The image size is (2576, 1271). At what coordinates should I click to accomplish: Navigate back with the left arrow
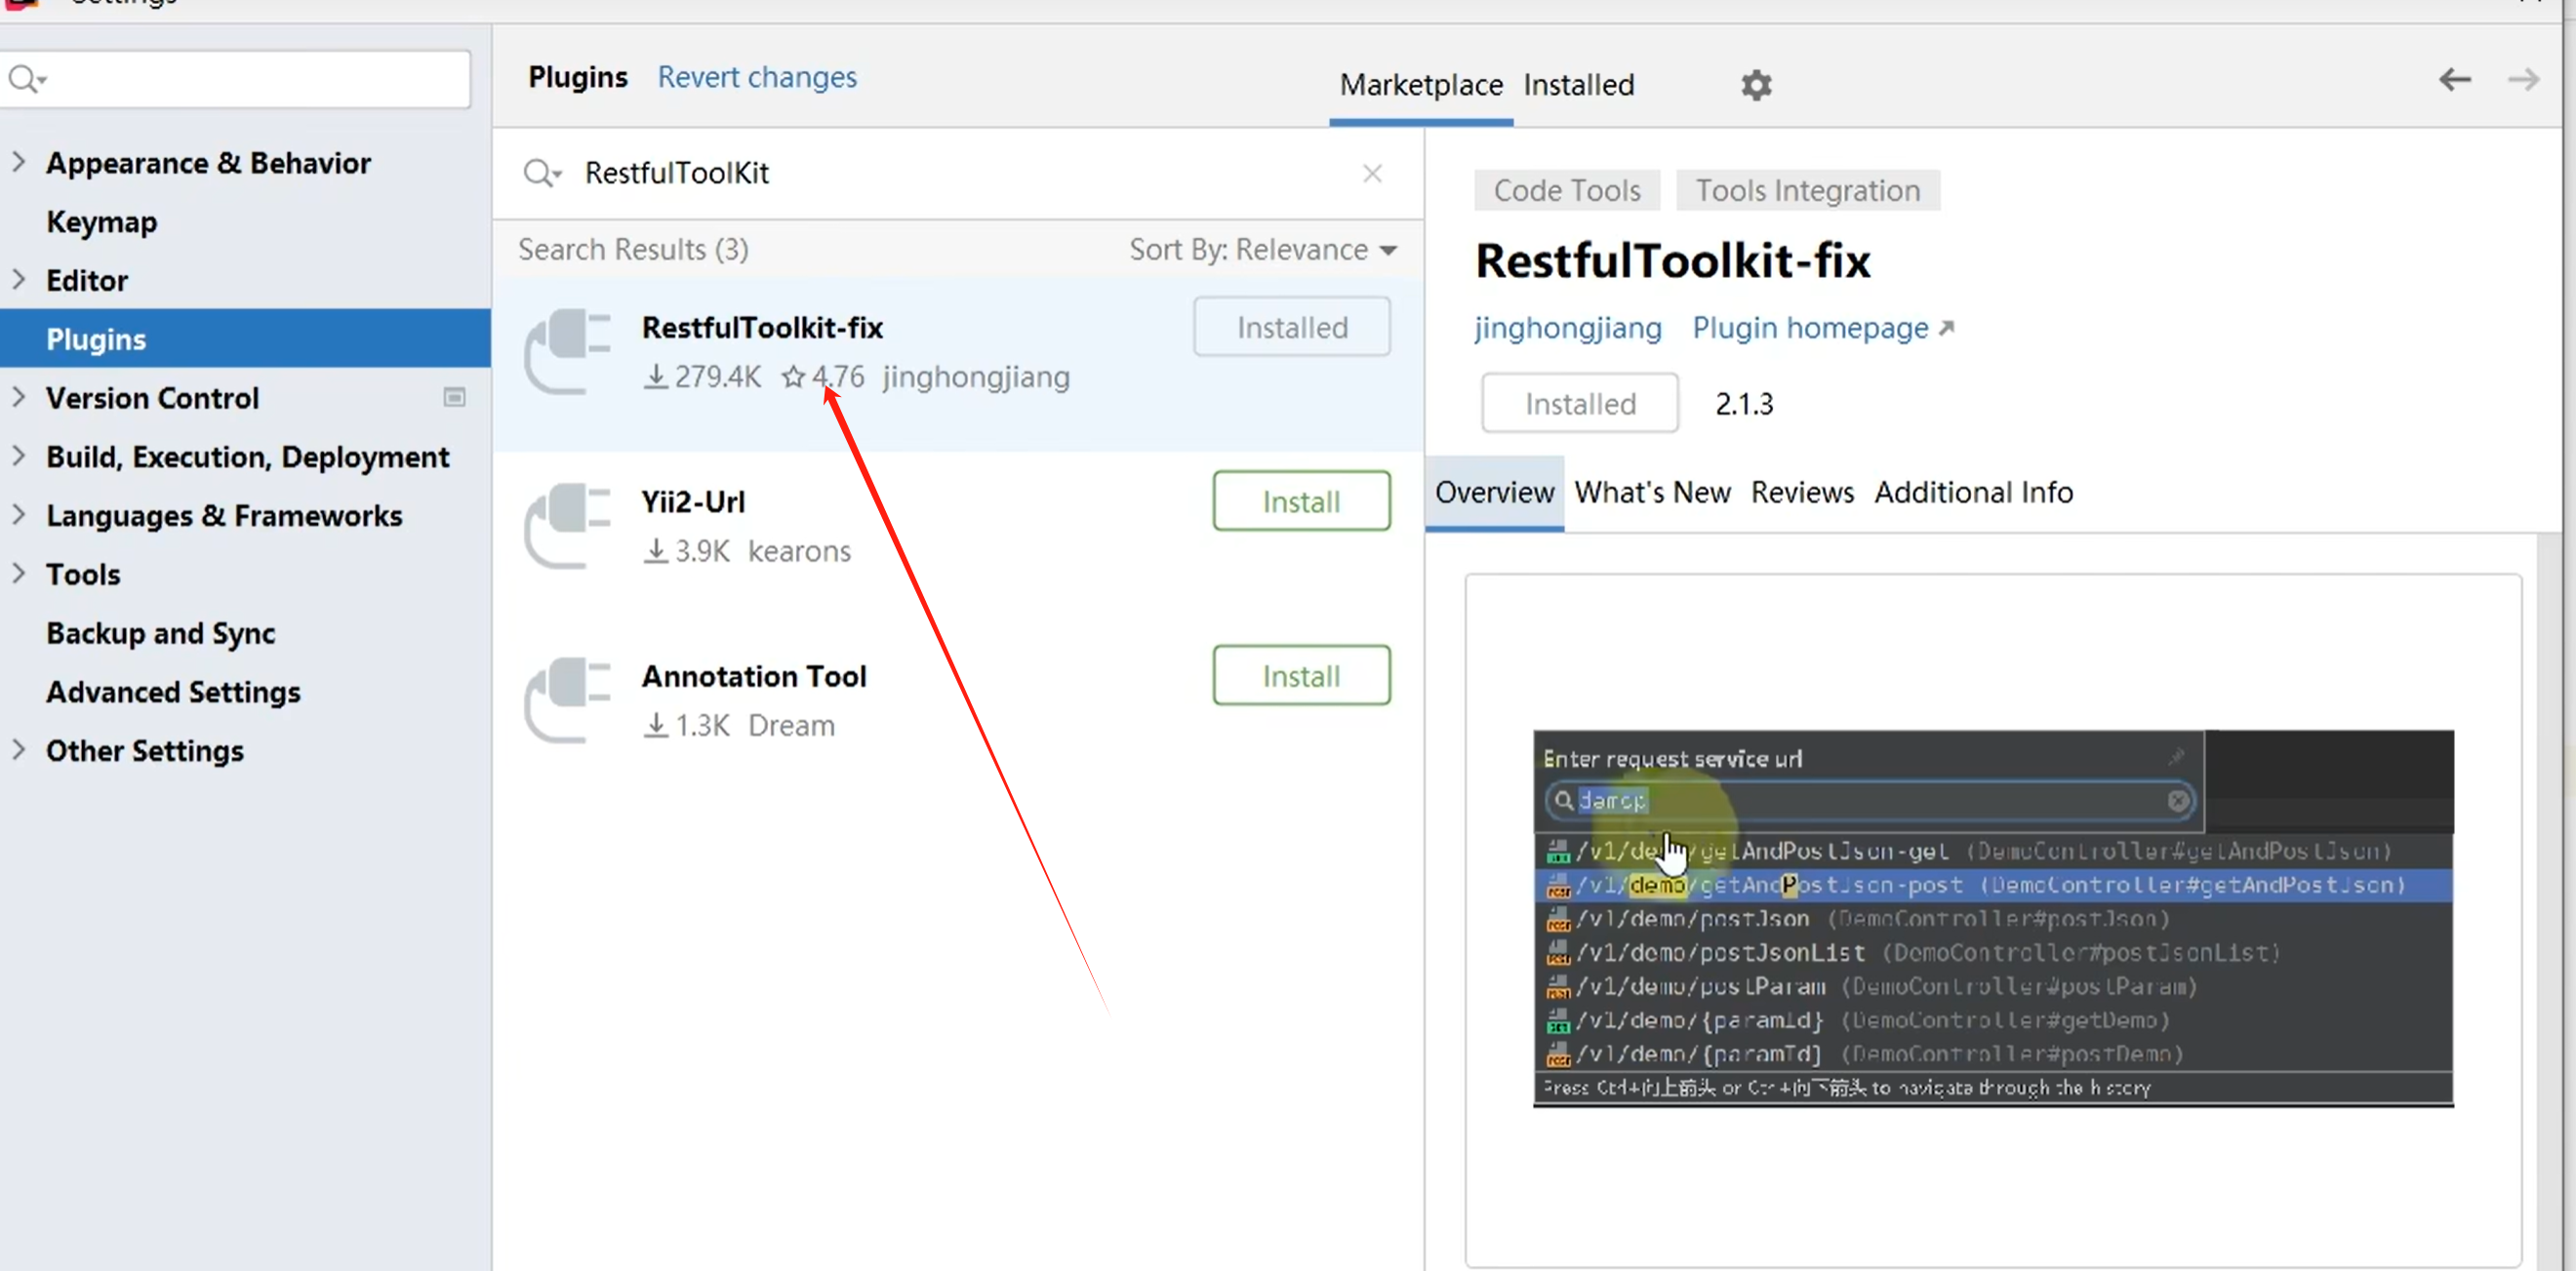click(2454, 80)
